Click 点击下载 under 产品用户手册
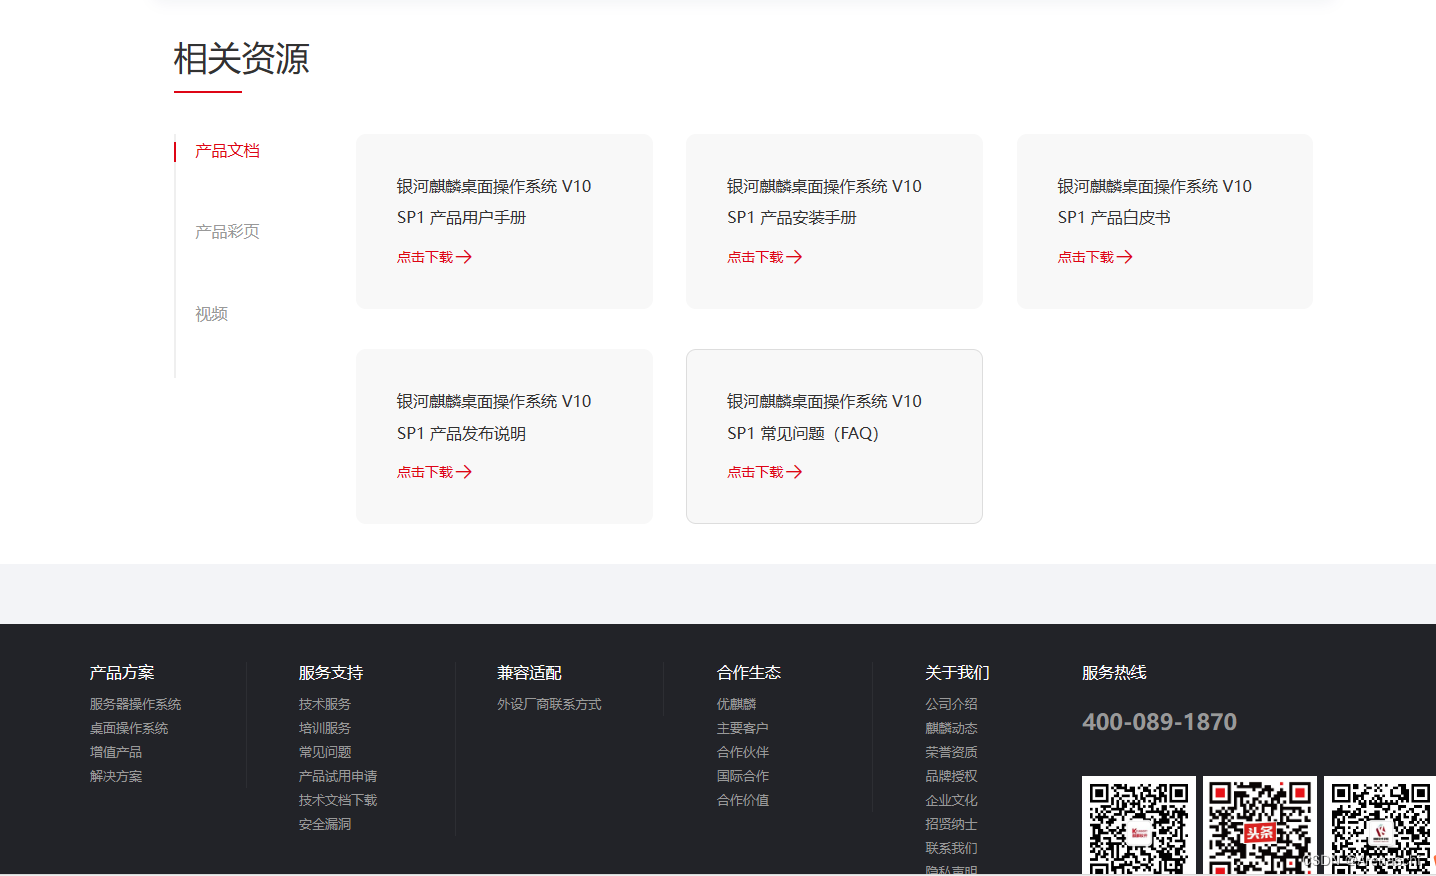This screenshot has height=876, width=1436. 425,257
